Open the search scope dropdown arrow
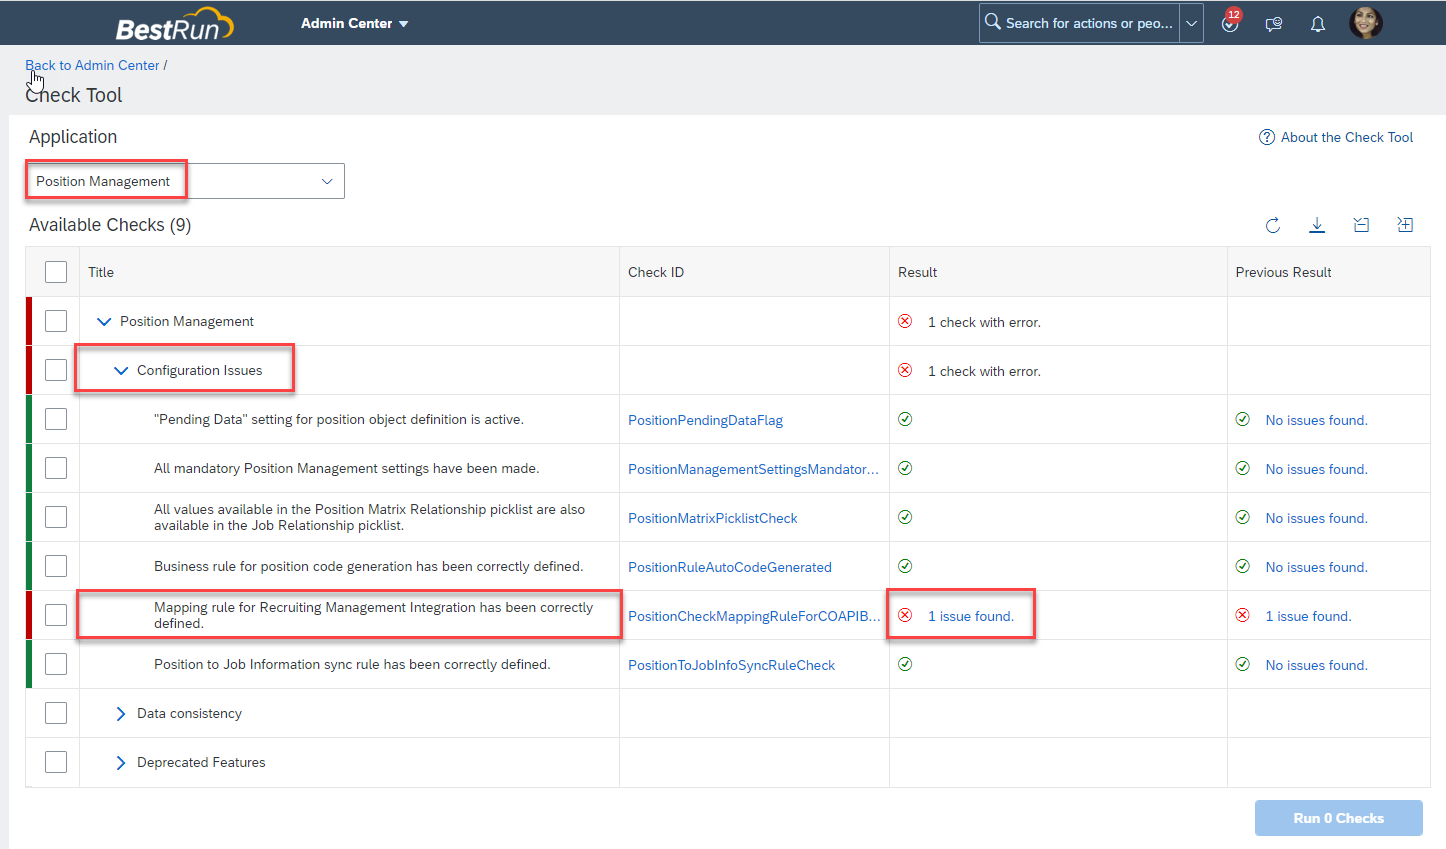The height and width of the screenshot is (849, 1446). pos(1192,23)
